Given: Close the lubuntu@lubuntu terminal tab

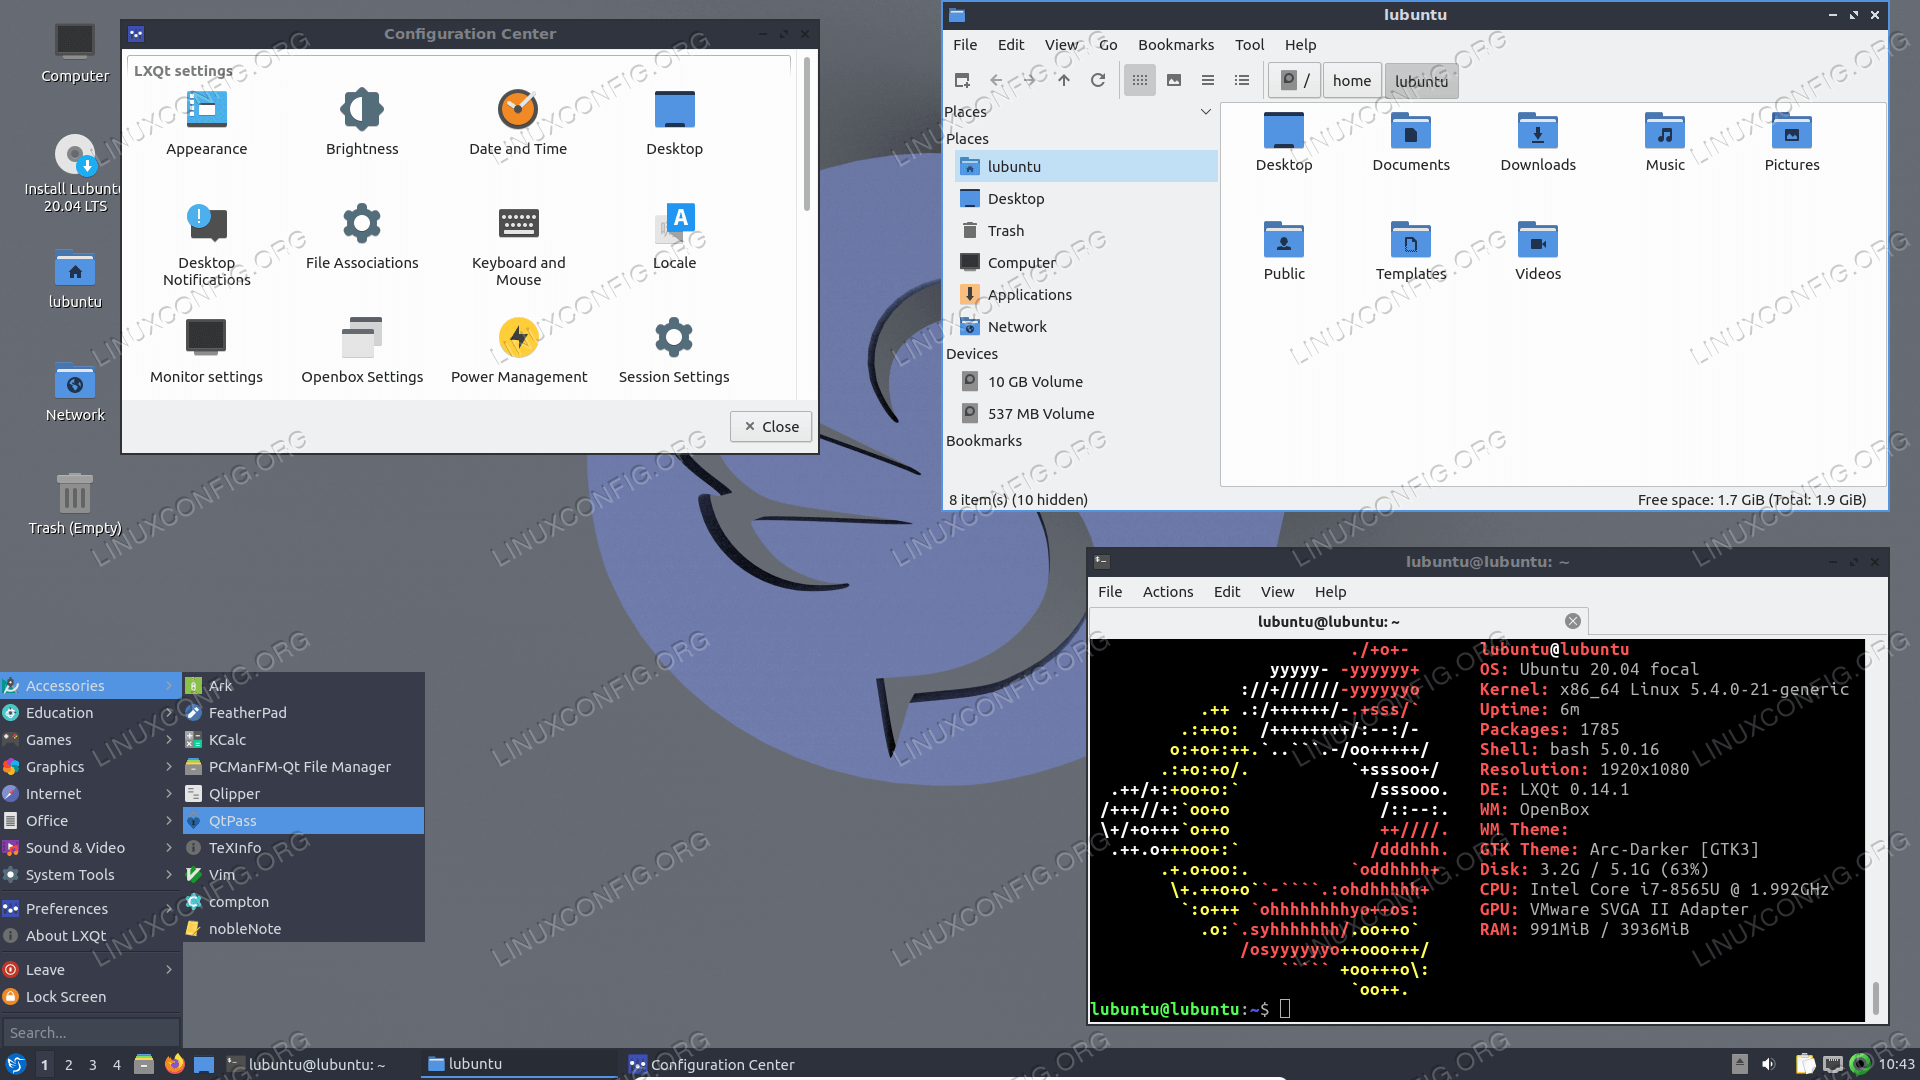Looking at the screenshot, I should pos(1573,621).
